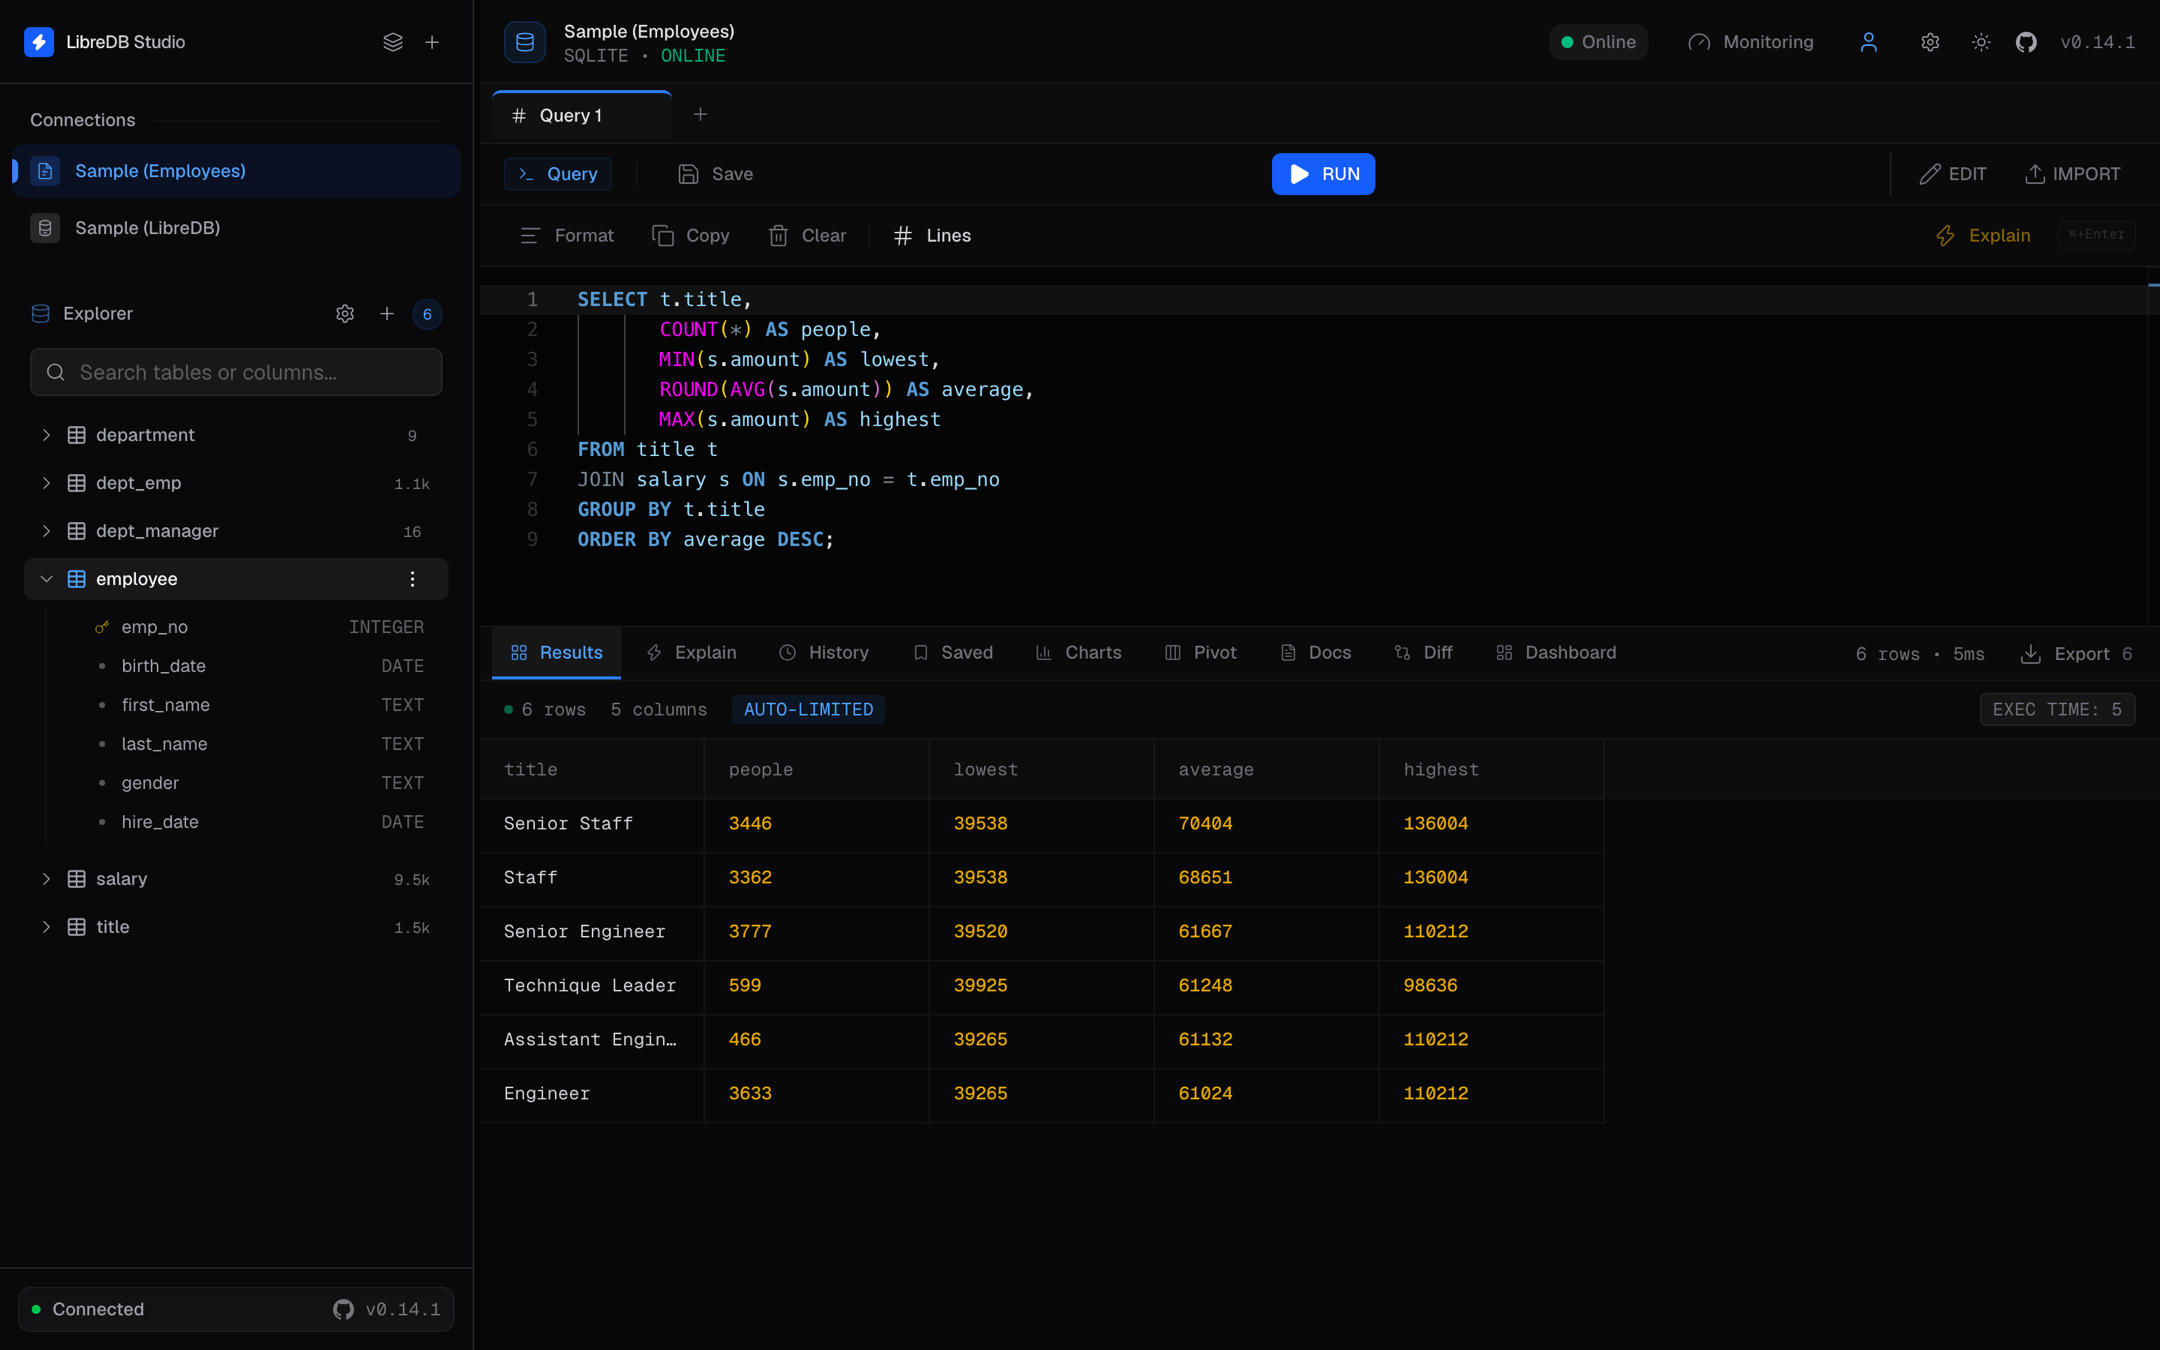Viewport: 2160px width, 1350px height.
Task: Switch to Query 1 tab
Action: point(582,116)
